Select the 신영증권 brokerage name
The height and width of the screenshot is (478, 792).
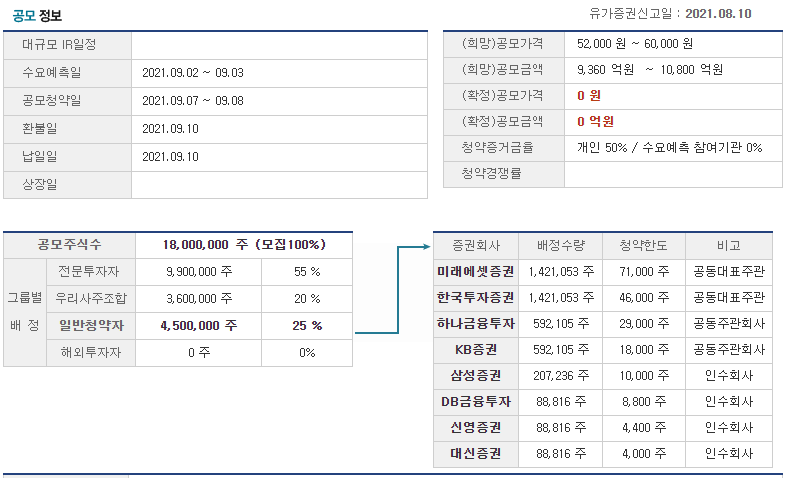pos(476,427)
